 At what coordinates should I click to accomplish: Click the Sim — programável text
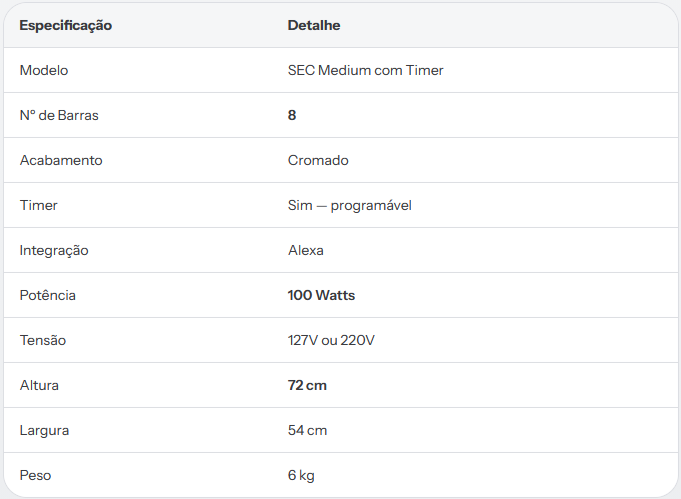350,205
